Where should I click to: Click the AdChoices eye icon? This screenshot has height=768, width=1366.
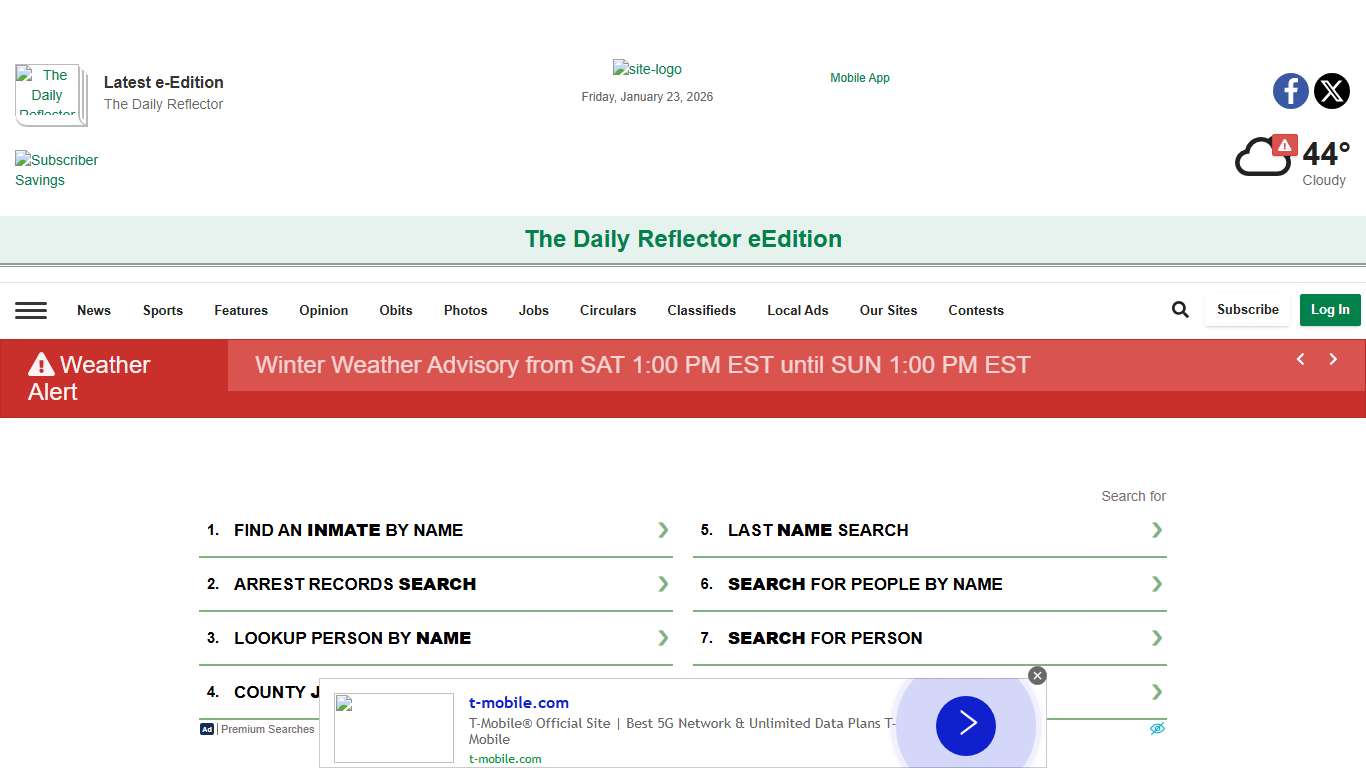point(1157,729)
